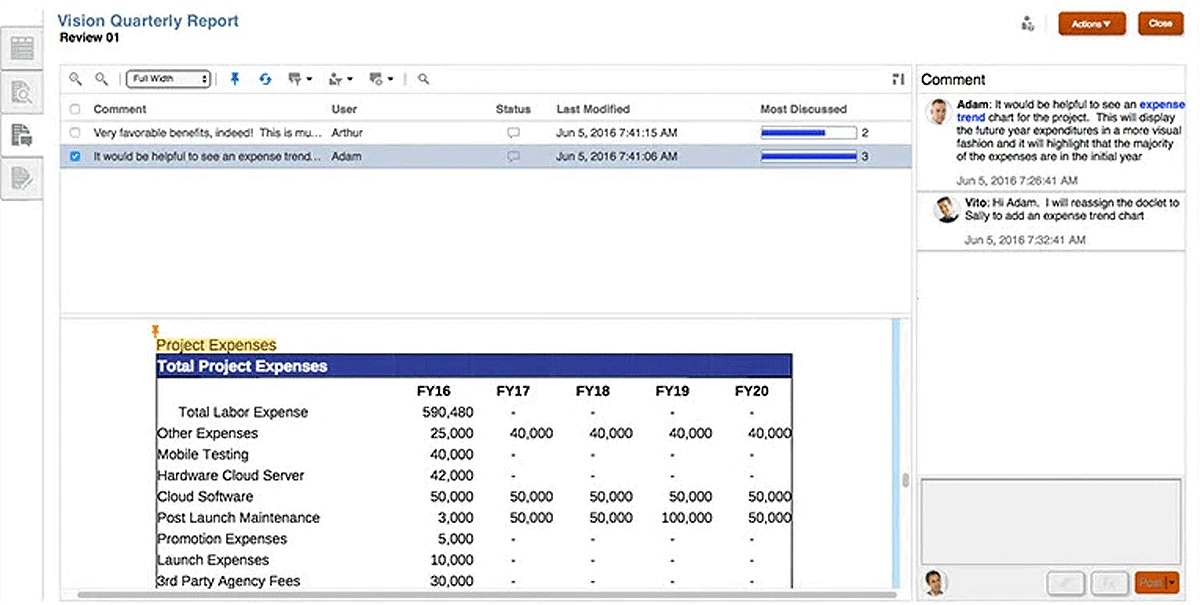Click the orange pin marker above Project Expenses
Image resolution: width=1200 pixels, height=605 pixels.
click(155, 329)
